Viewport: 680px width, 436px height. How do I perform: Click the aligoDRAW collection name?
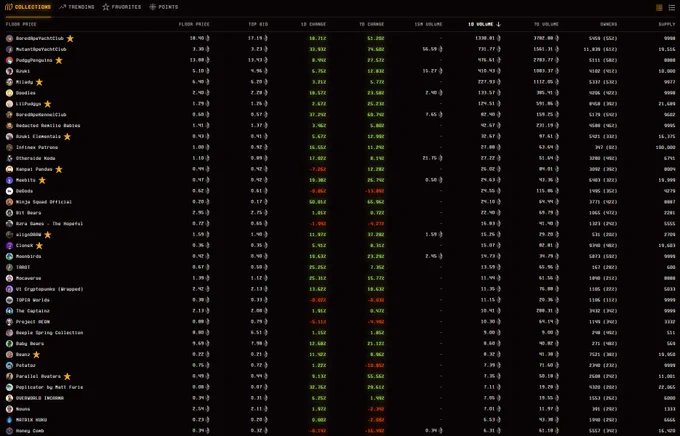tap(29, 235)
